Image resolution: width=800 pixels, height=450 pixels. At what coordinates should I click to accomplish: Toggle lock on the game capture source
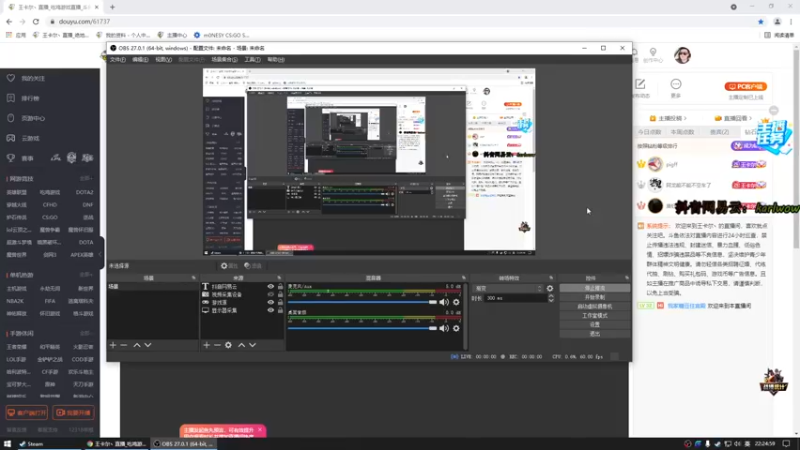(280, 303)
